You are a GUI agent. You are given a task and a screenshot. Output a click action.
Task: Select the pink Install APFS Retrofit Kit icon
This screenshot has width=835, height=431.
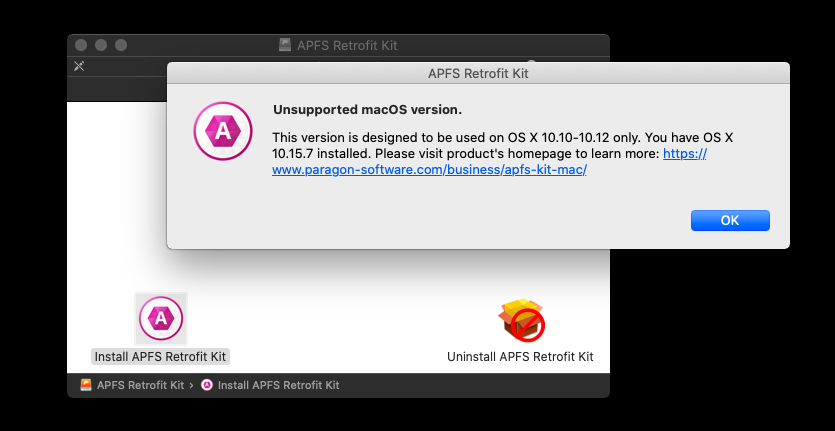point(161,319)
